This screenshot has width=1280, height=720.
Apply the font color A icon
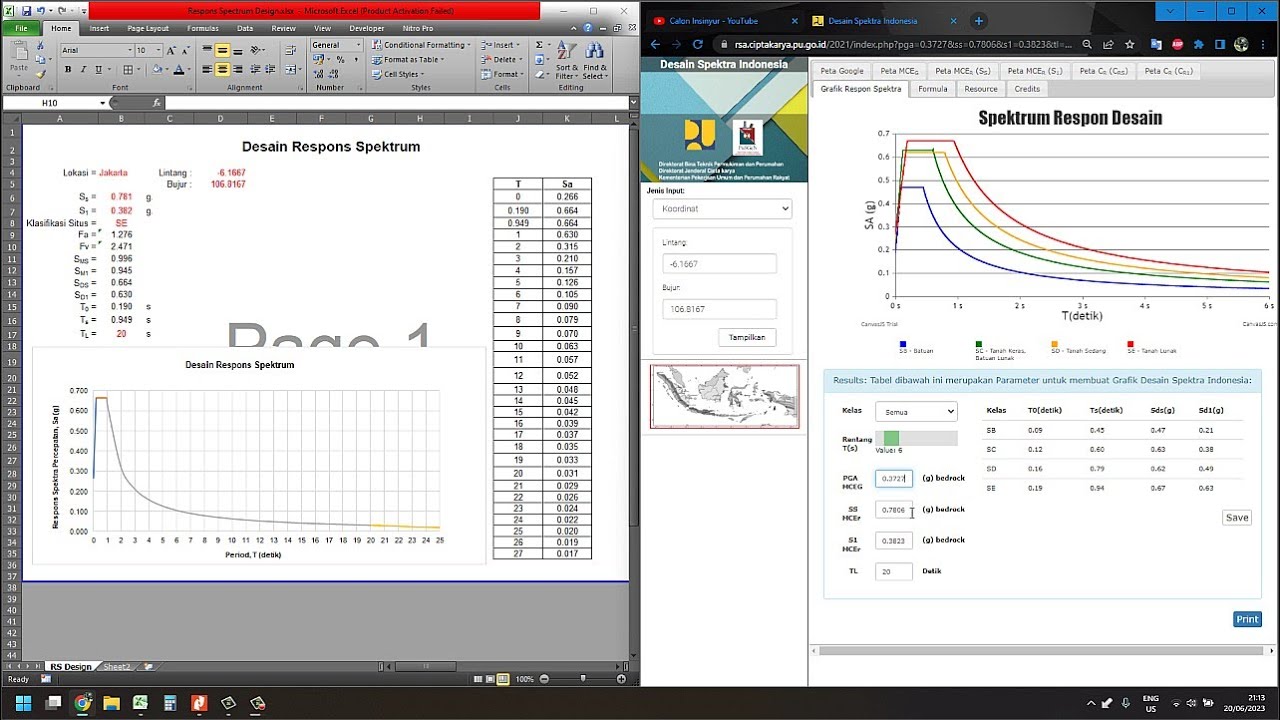tap(178, 70)
